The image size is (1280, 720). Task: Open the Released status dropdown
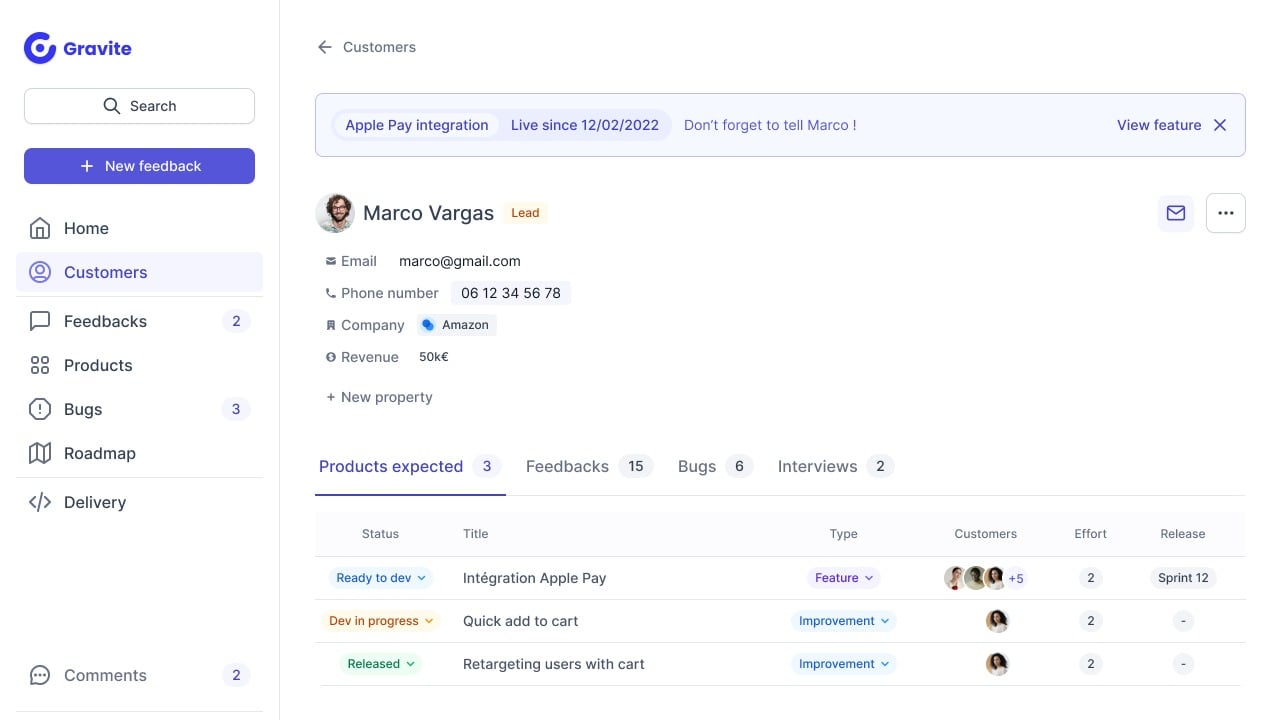tap(381, 664)
